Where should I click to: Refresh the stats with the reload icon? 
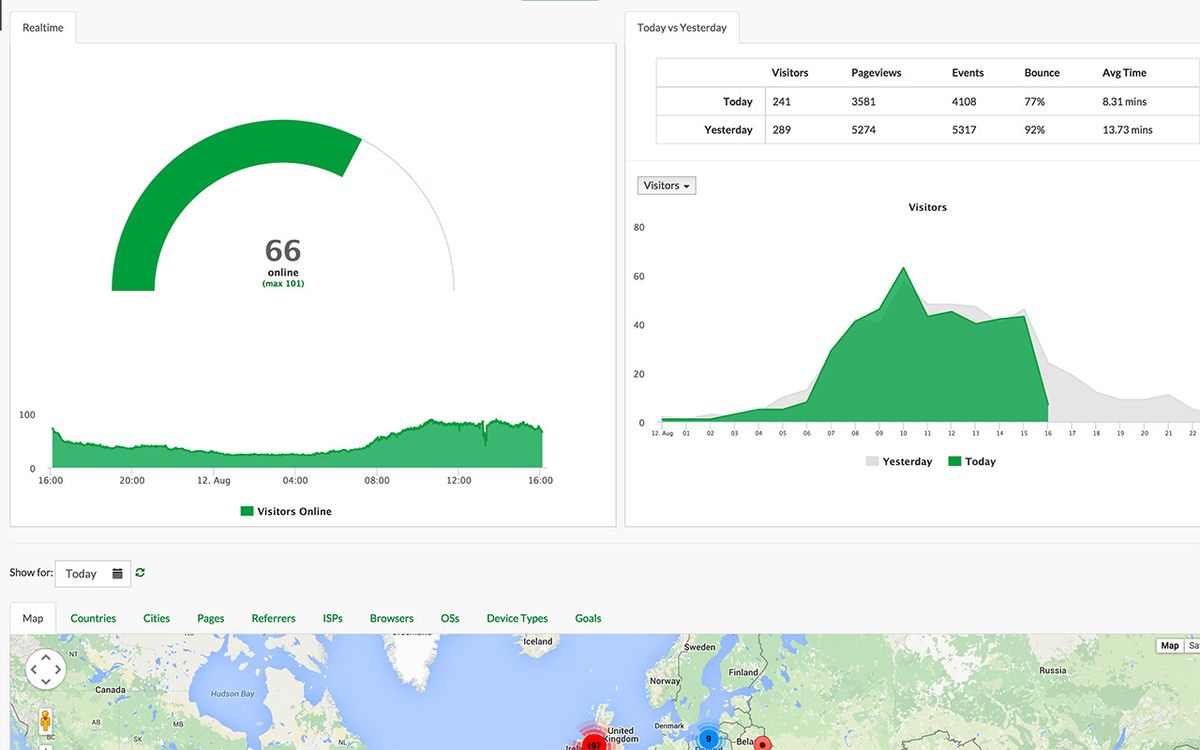(140, 572)
